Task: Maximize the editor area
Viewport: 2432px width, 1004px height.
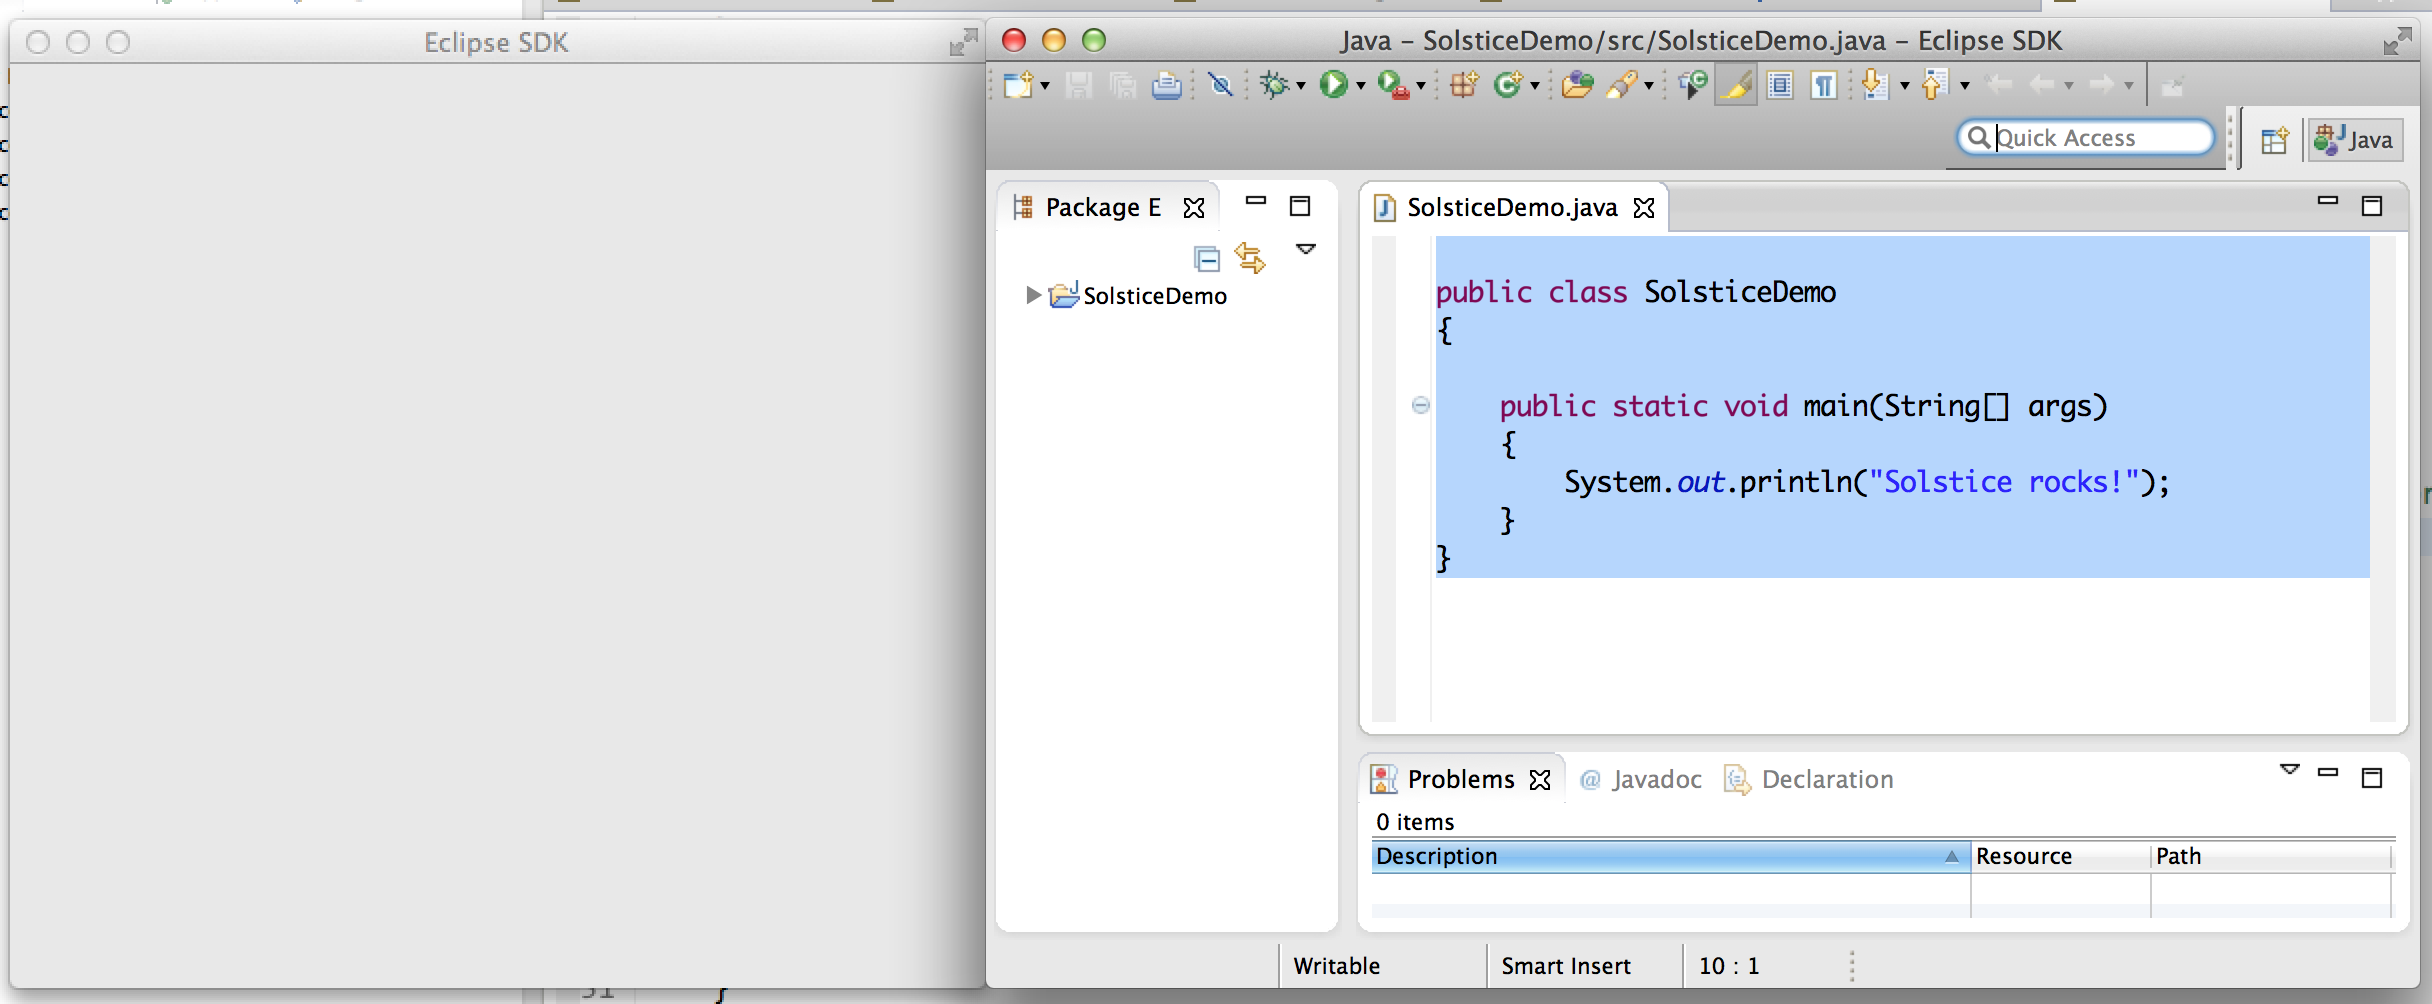Action: click(2372, 206)
